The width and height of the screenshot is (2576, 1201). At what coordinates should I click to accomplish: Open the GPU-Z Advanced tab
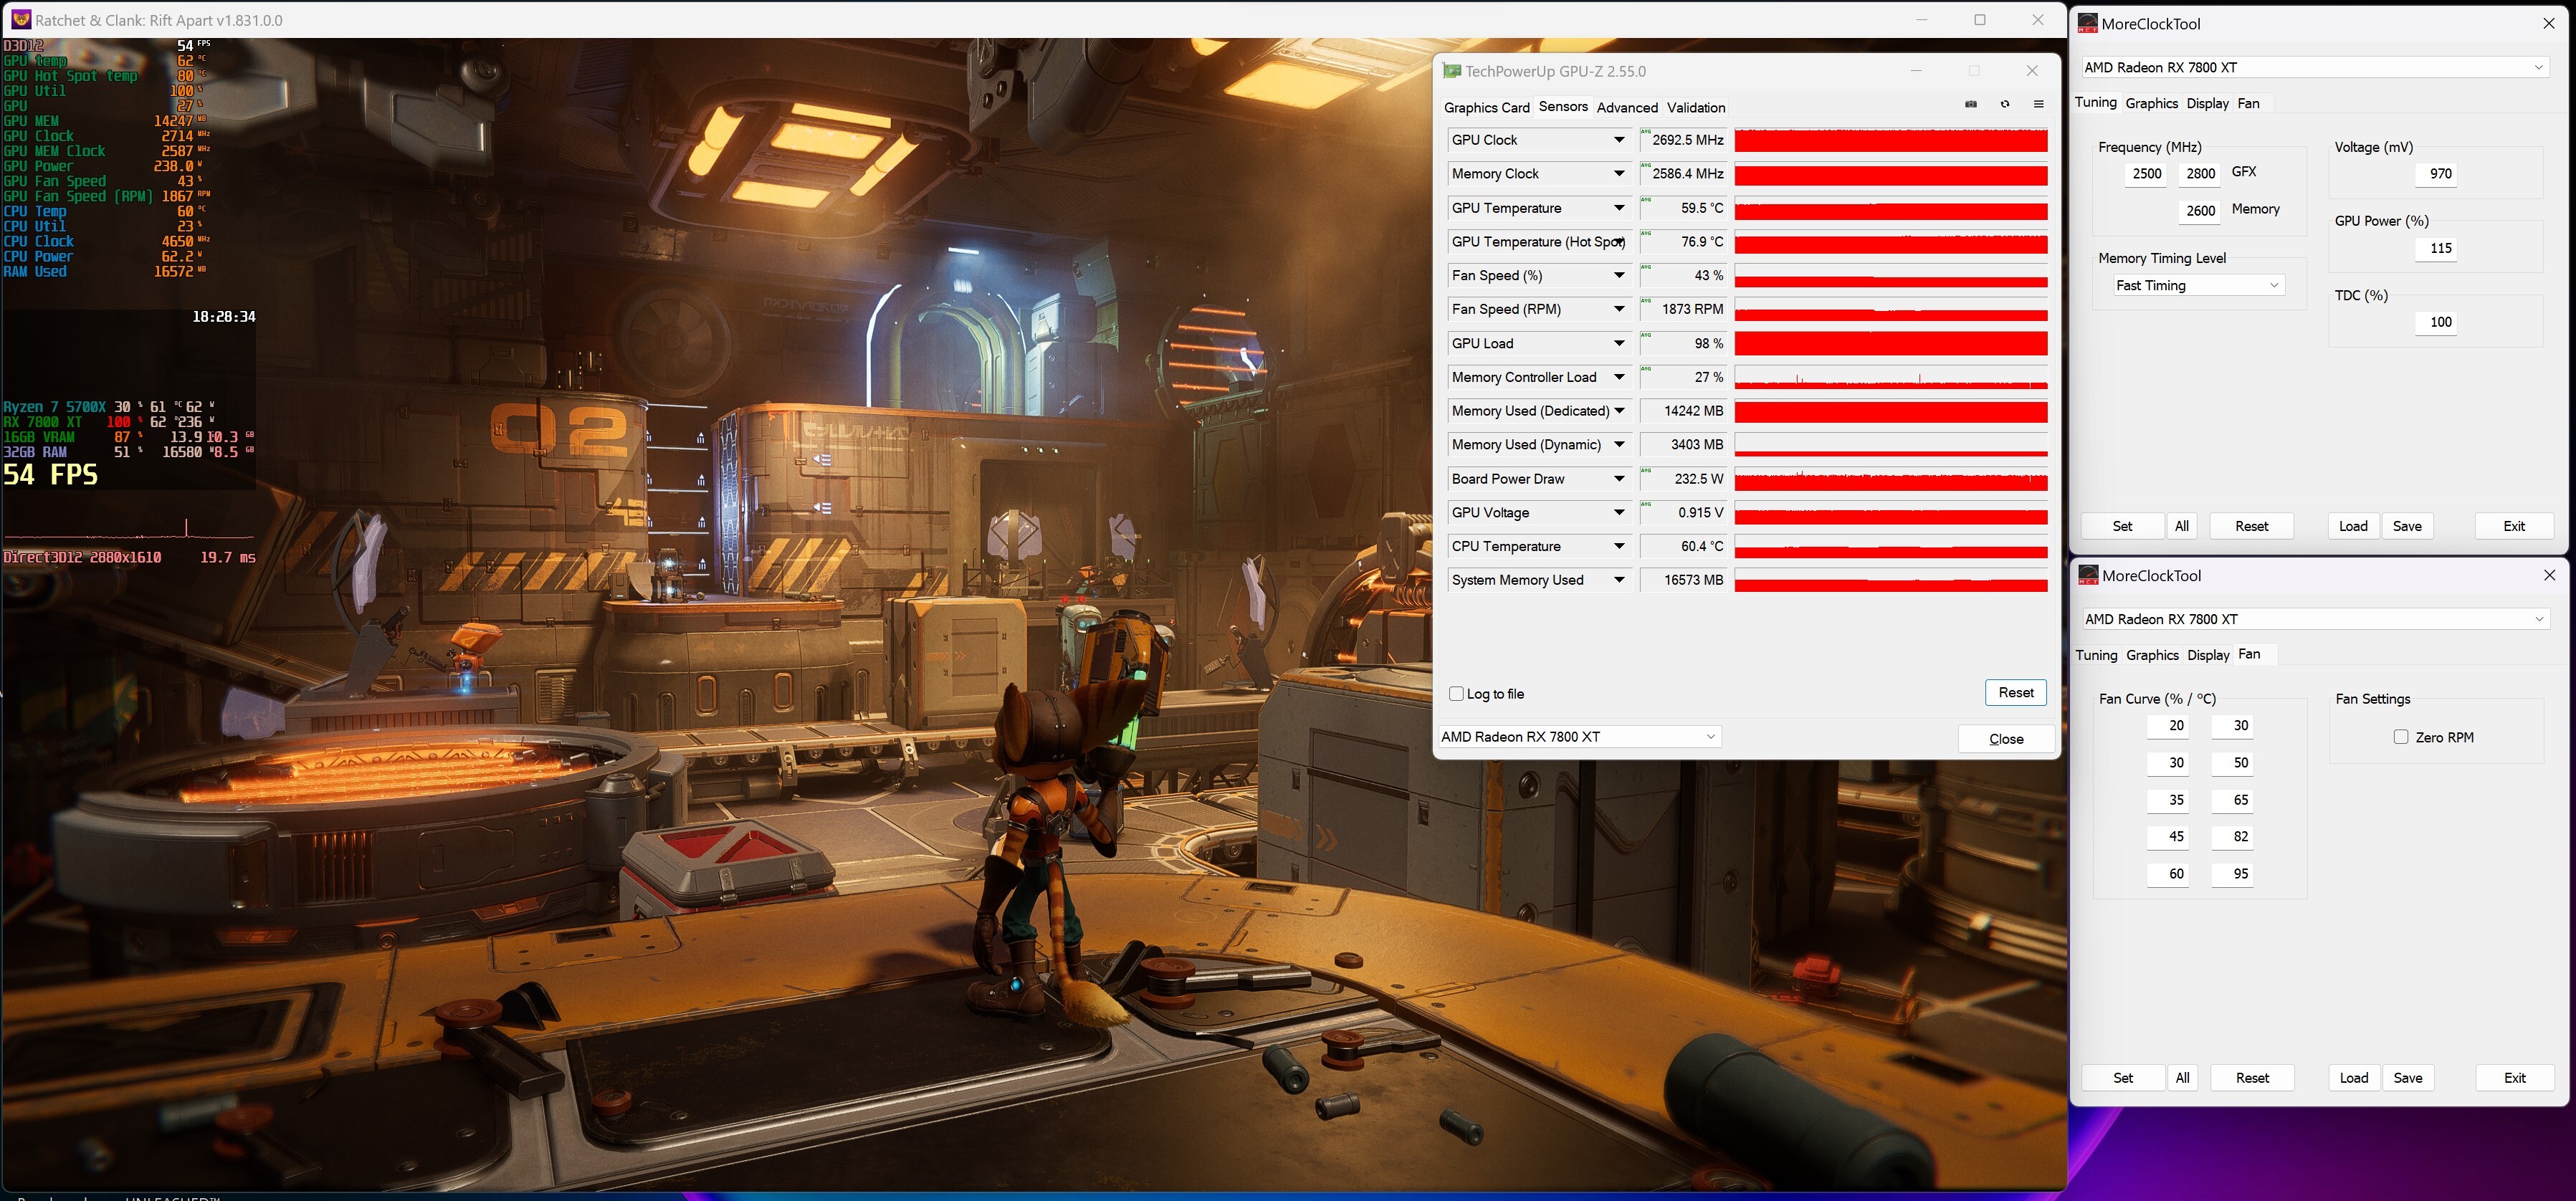pyautogui.click(x=1627, y=107)
